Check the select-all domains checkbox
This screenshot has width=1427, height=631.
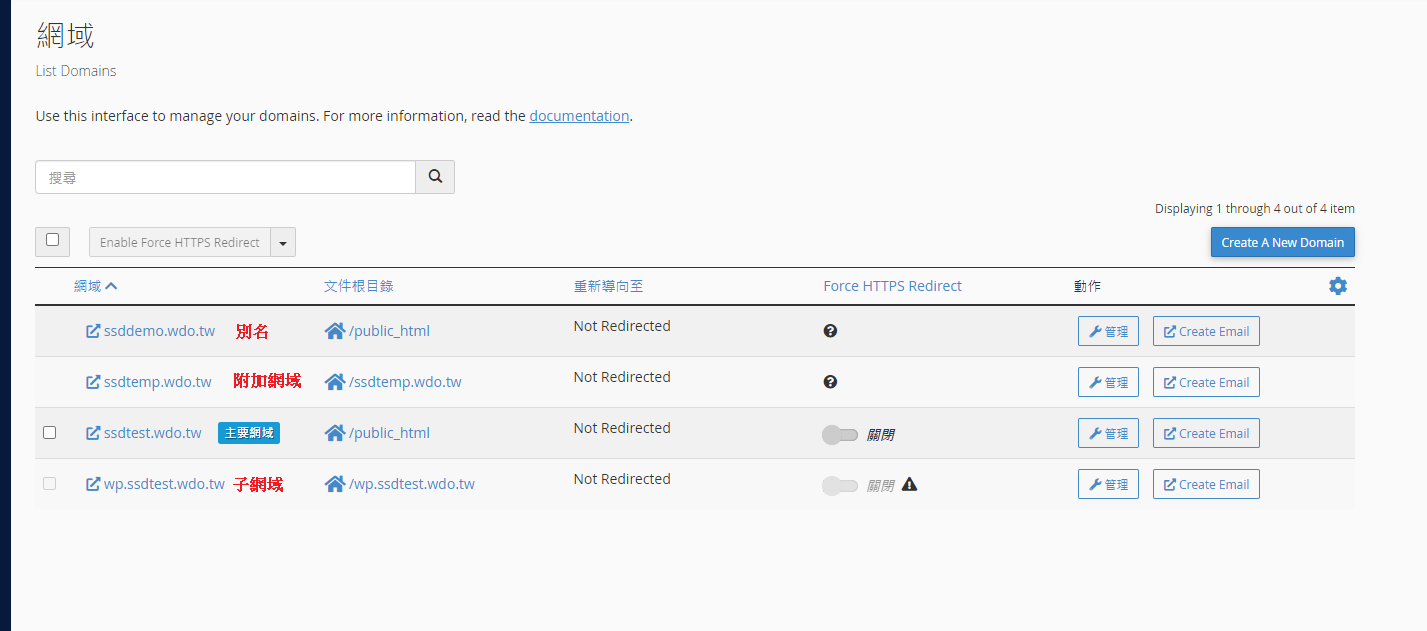tap(52, 240)
